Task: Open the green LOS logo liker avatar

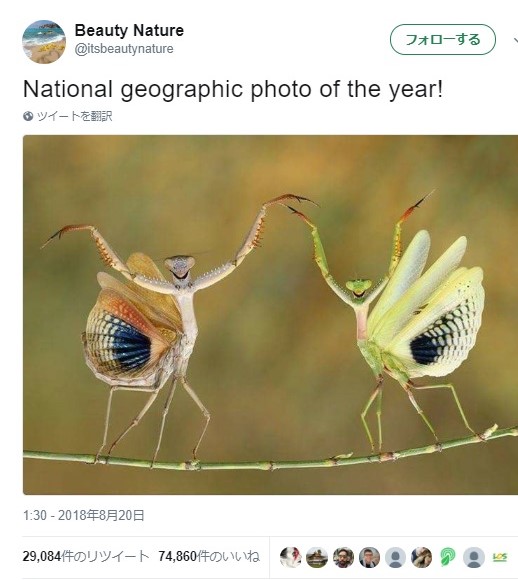Action: pos(500,557)
